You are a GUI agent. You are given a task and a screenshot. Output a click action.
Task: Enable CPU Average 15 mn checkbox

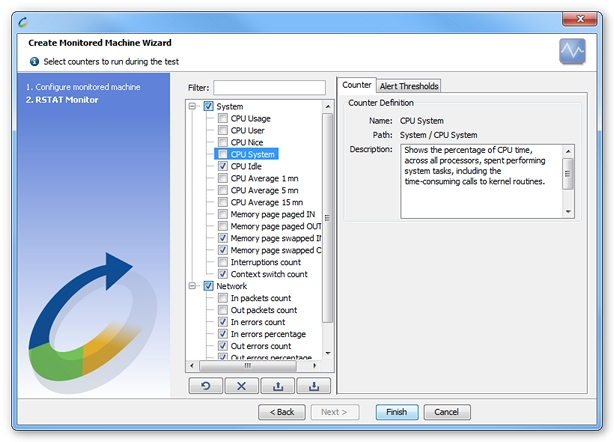[x=223, y=202]
